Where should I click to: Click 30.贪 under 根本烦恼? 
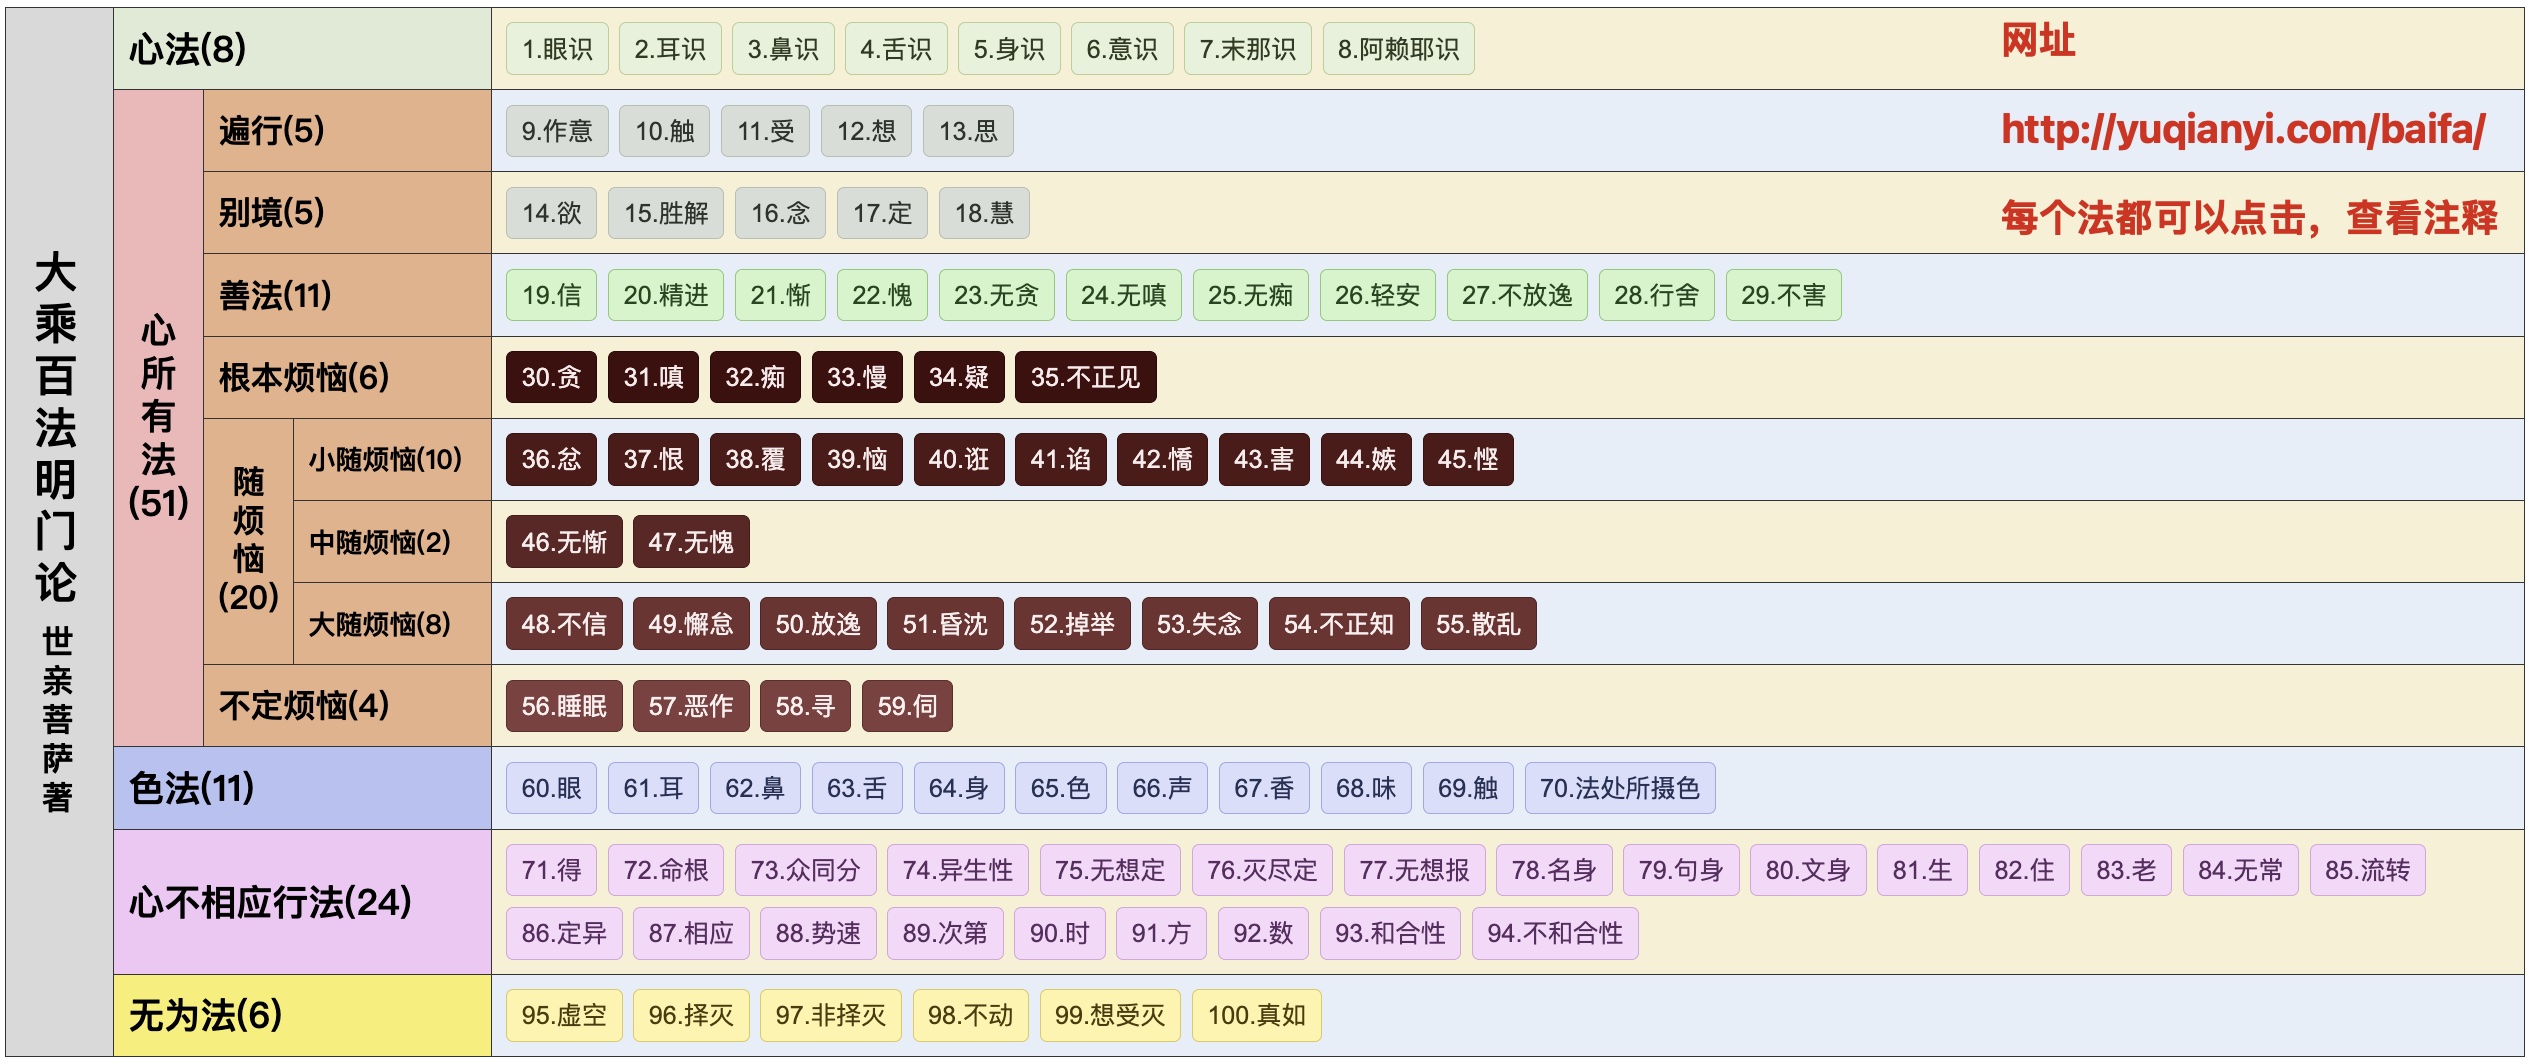[551, 377]
